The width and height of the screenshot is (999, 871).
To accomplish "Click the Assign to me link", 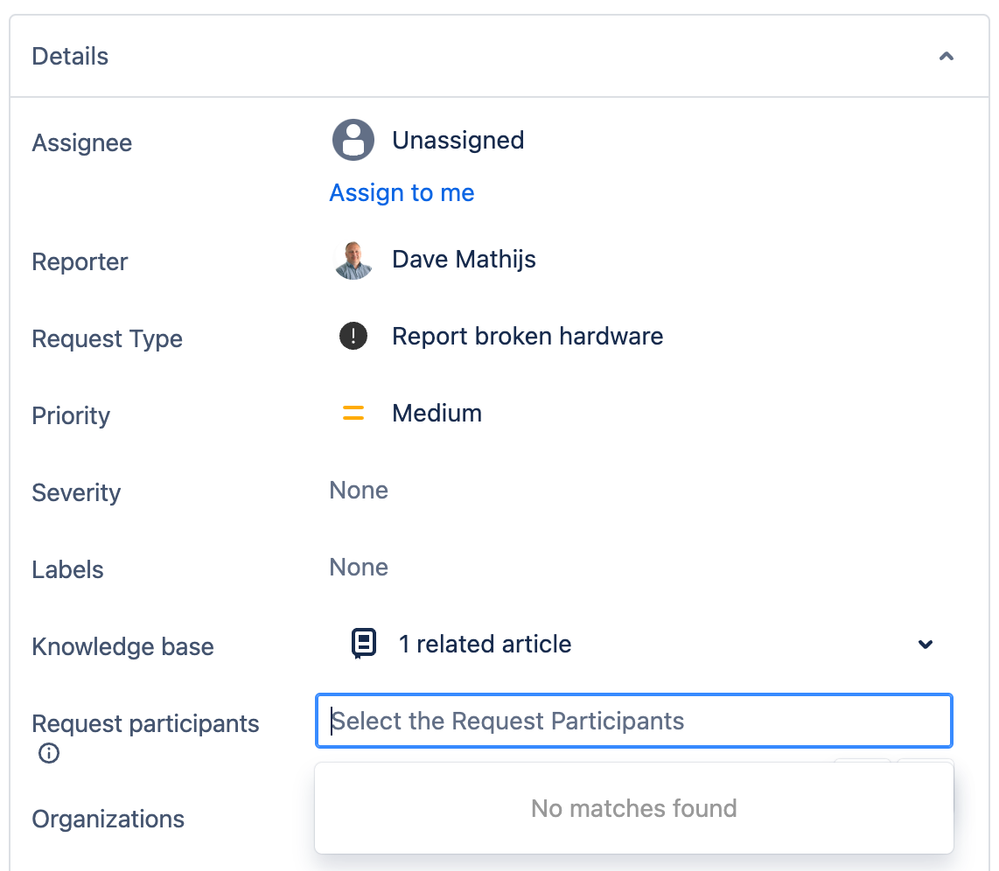I will pos(402,193).
